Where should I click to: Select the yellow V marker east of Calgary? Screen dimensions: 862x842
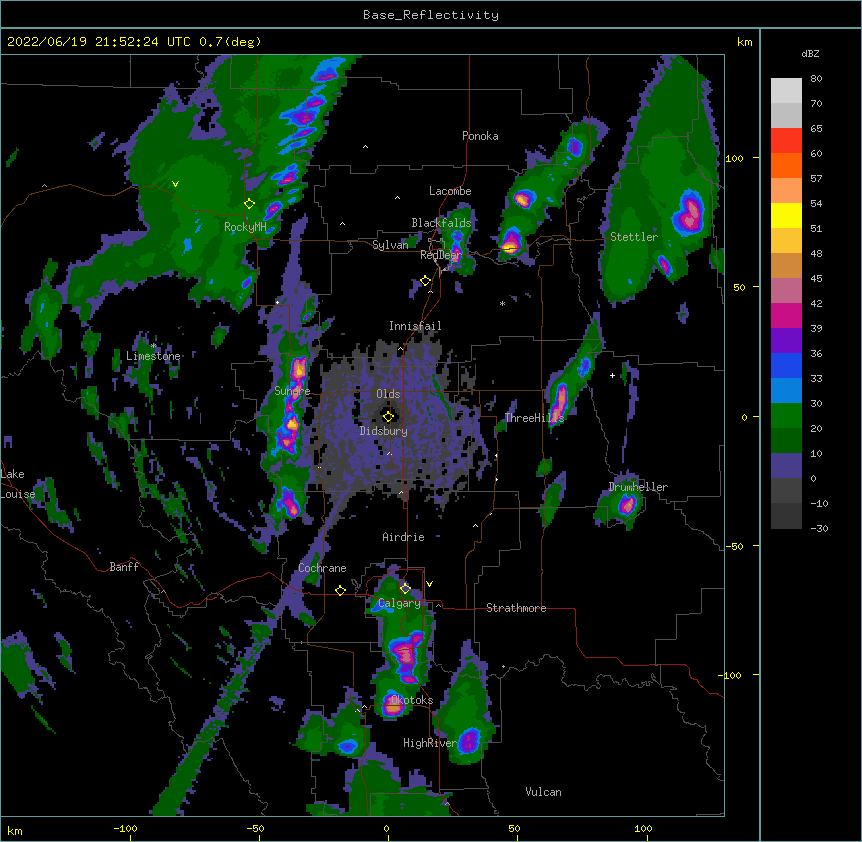pyautogui.click(x=429, y=584)
